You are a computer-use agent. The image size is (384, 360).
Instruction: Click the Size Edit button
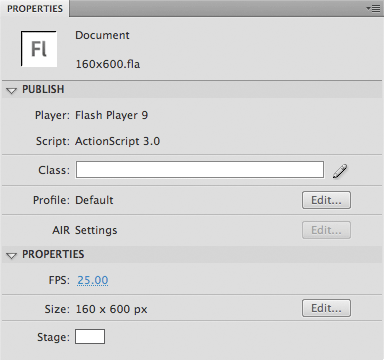[x=326, y=308]
